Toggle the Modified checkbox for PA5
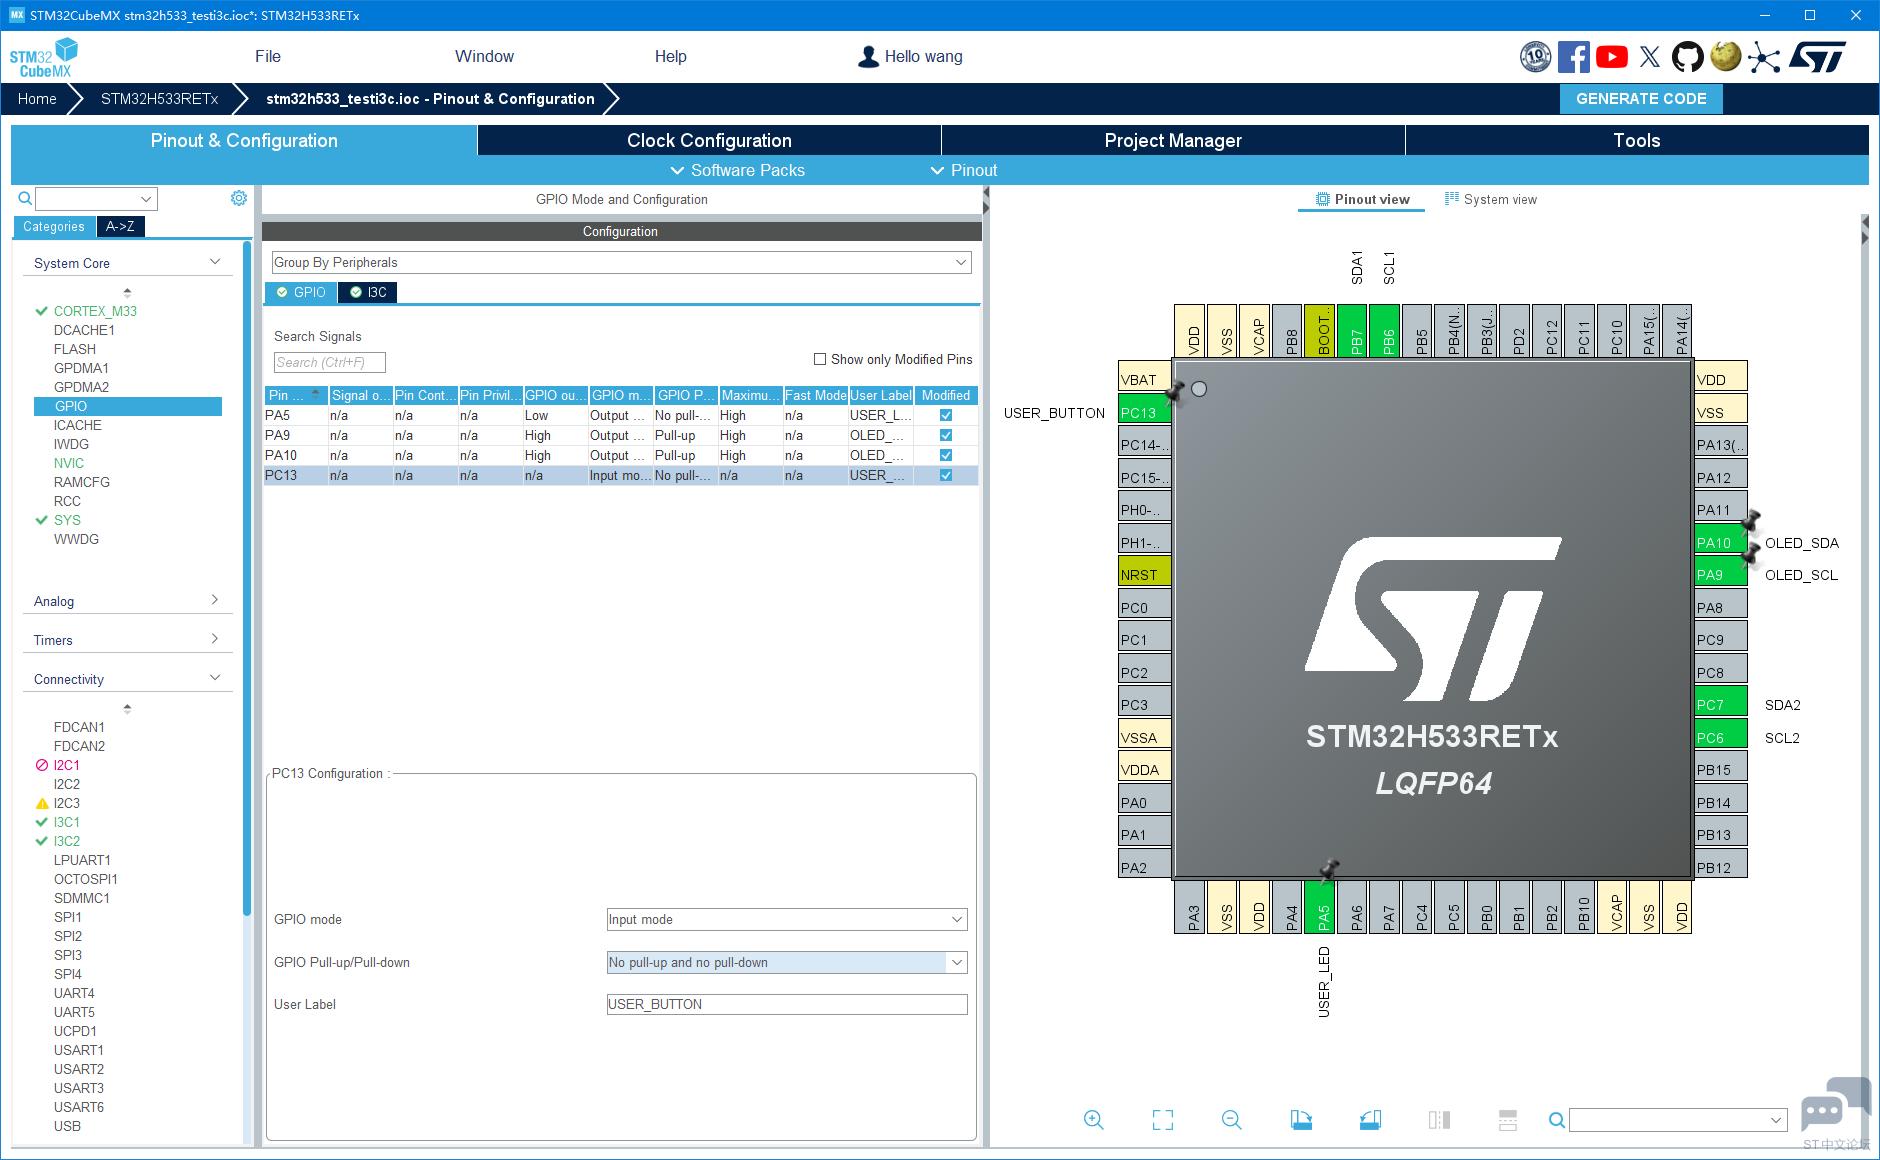1880x1160 pixels. pos(946,415)
